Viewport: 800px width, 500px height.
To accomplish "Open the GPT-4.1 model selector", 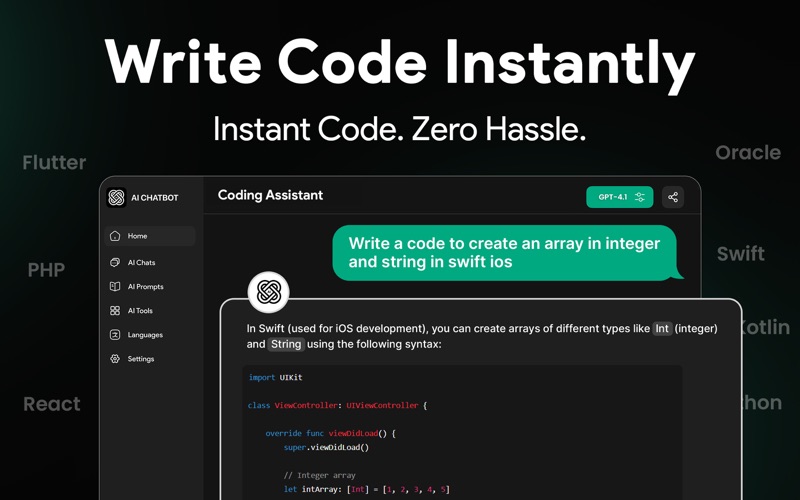I will pyautogui.click(x=619, y=197).
